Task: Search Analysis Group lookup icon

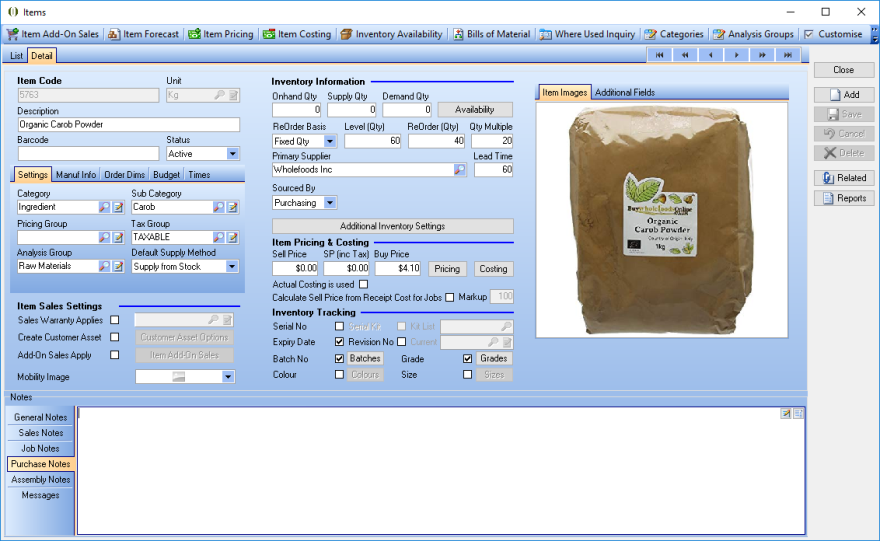Action: (104, 266)
